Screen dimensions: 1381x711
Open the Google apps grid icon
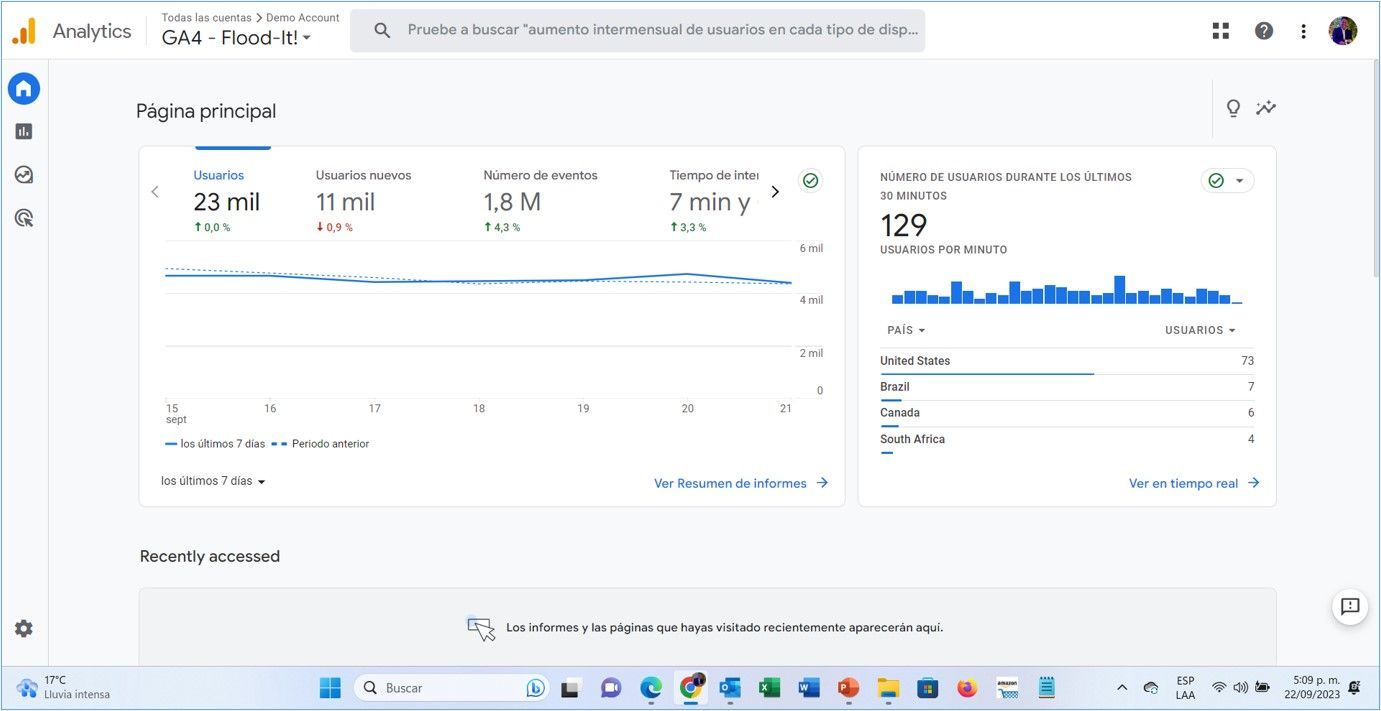(1221, 31)
